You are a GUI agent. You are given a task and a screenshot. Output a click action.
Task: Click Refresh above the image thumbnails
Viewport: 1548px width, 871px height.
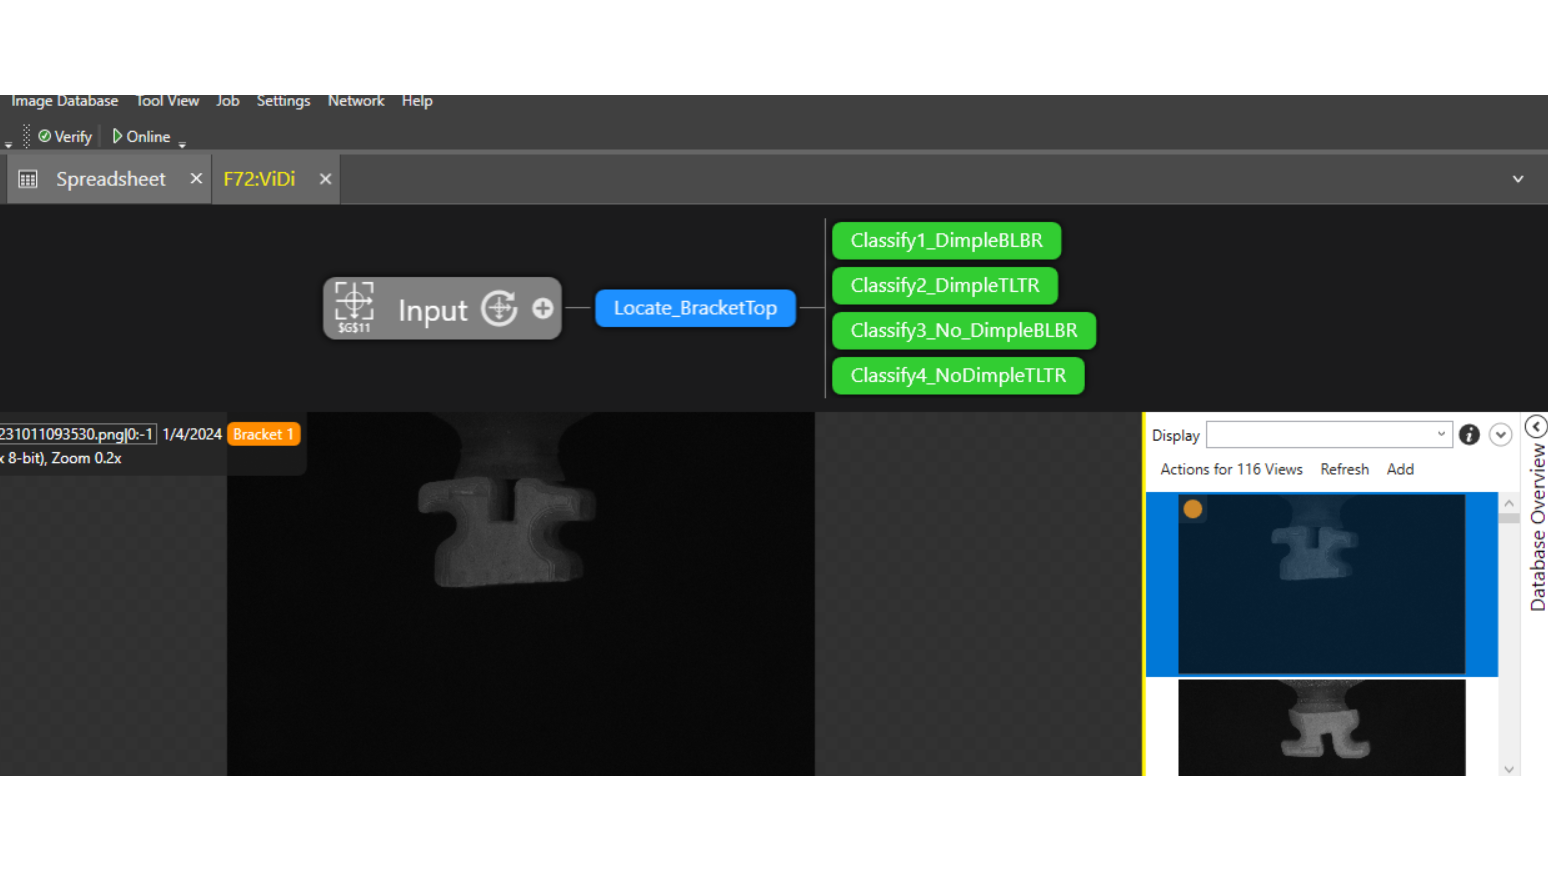coord(1344,468)
